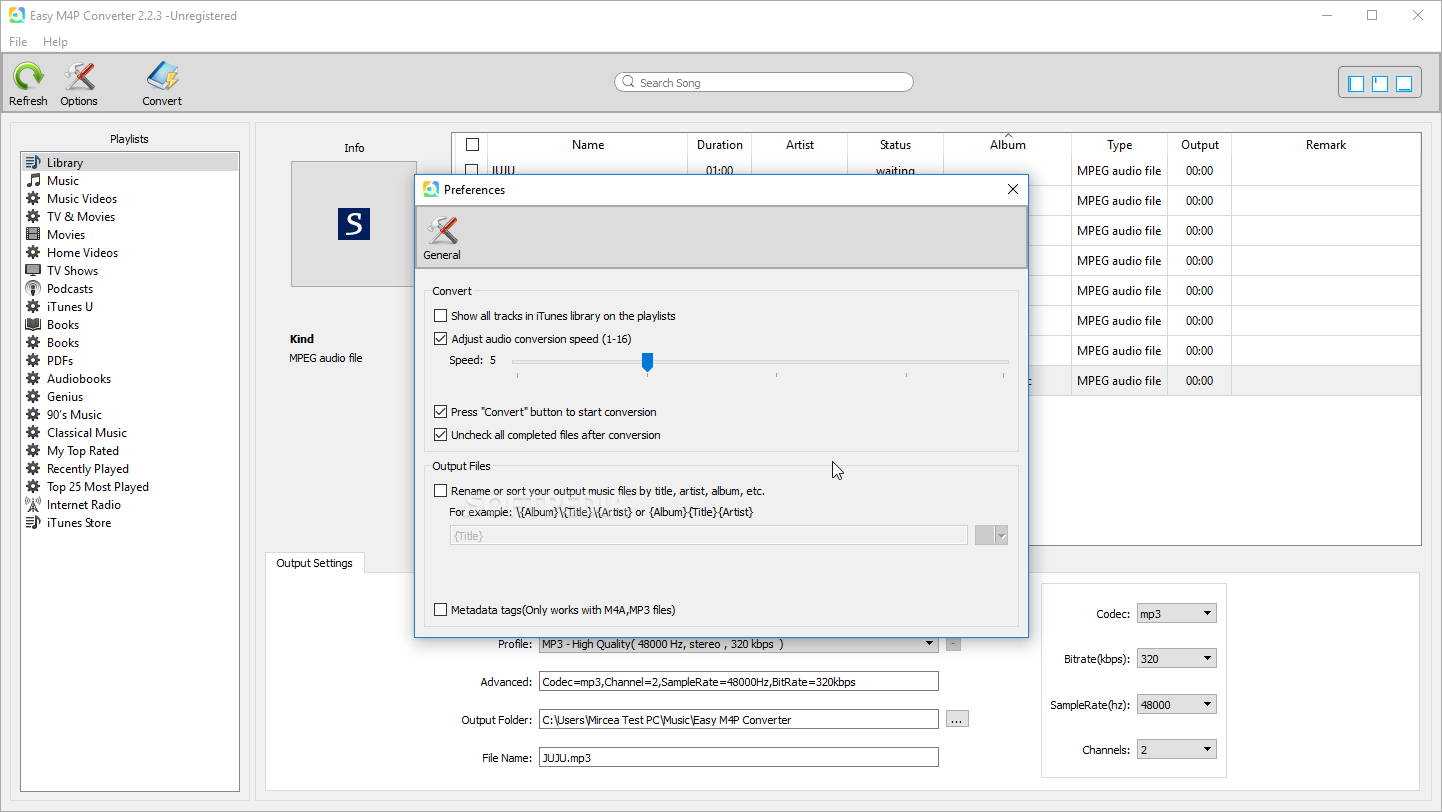Select the Library playlist
This screenshot has width=1442, height=812.
point(130,163)
